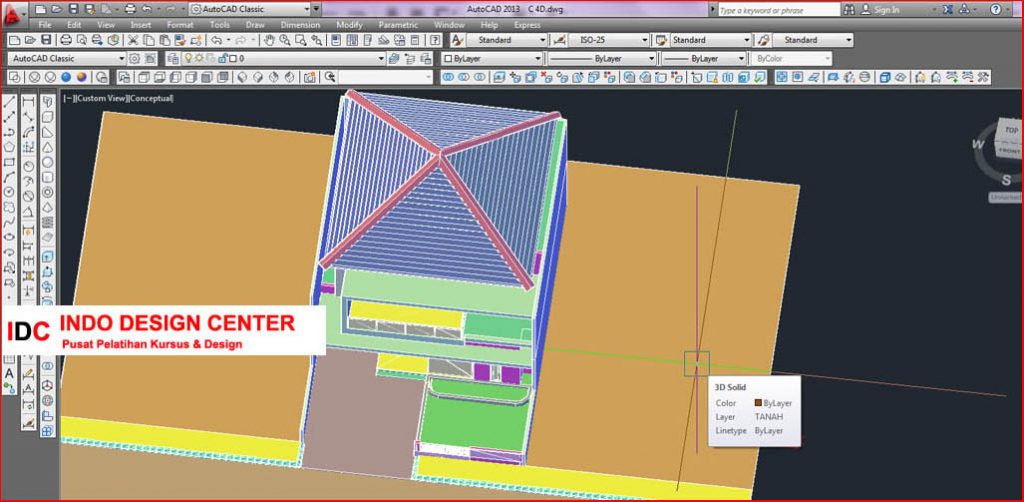The image size is (1024, 502).
Task: Open the Format menu
Action: (x=180, y=25)
